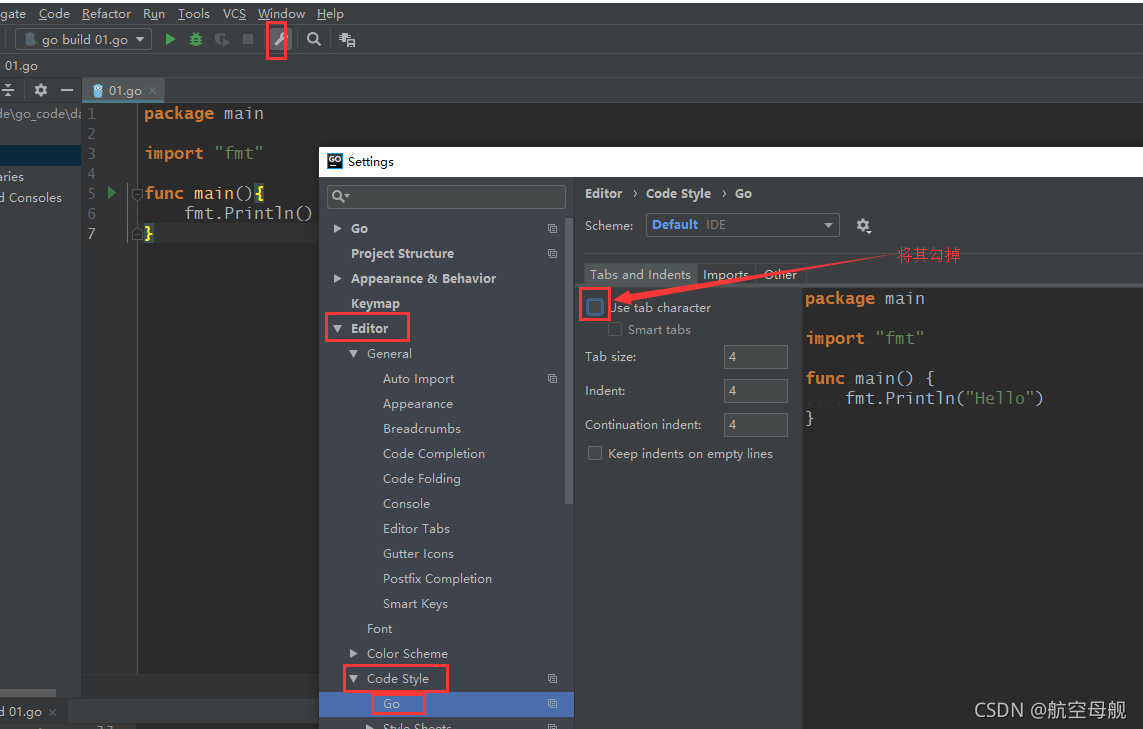The width and height of the screenshot is (1143, 729).
Task: Fold func main with gutter fold marker
Action: pyautogui.click(x=136, y=194)
